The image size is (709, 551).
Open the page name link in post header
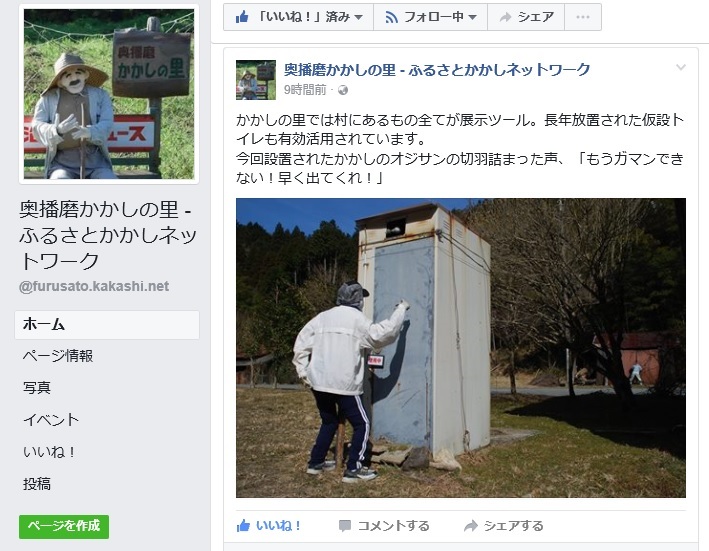(x=437, y=70)
